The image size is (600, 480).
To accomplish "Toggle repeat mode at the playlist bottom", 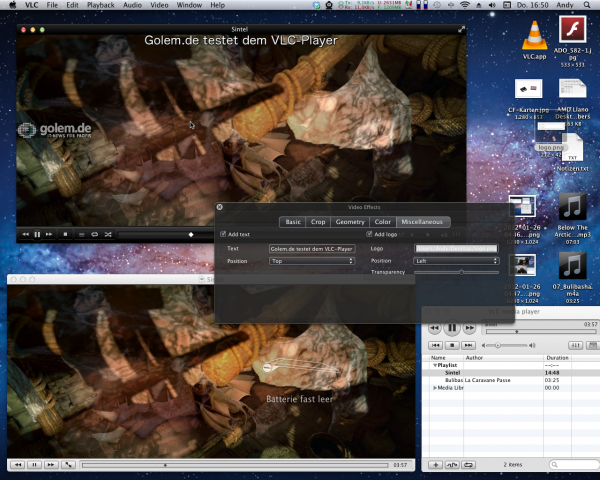I will [x=468, y=465].
